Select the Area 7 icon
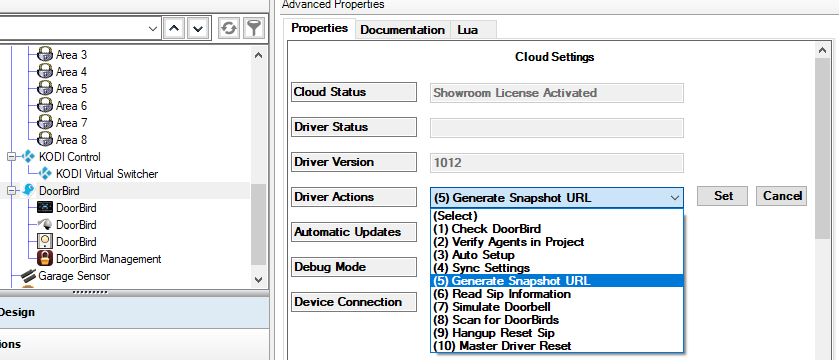This screenshot has width=839, height=360. (45, 122)
